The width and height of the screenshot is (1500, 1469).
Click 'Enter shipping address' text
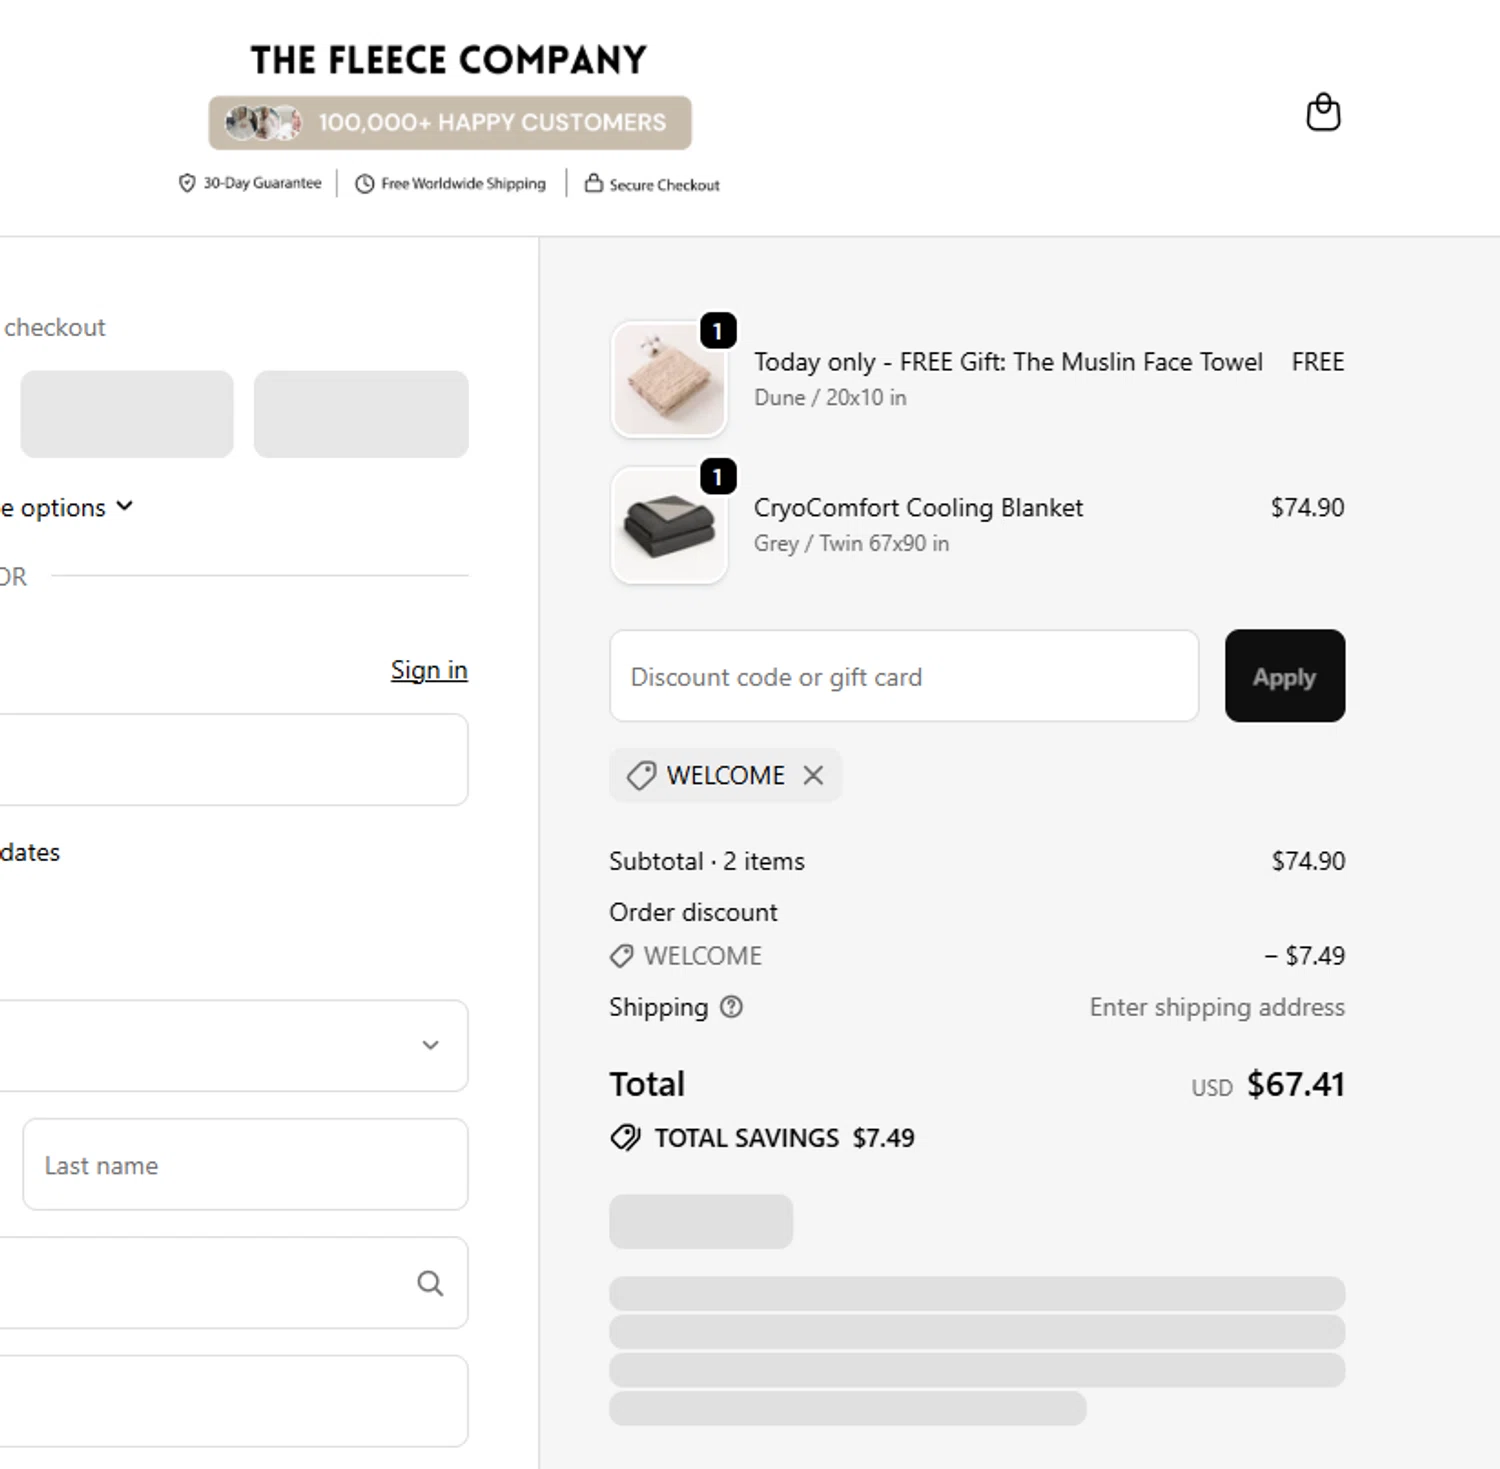(1217, 1007)
